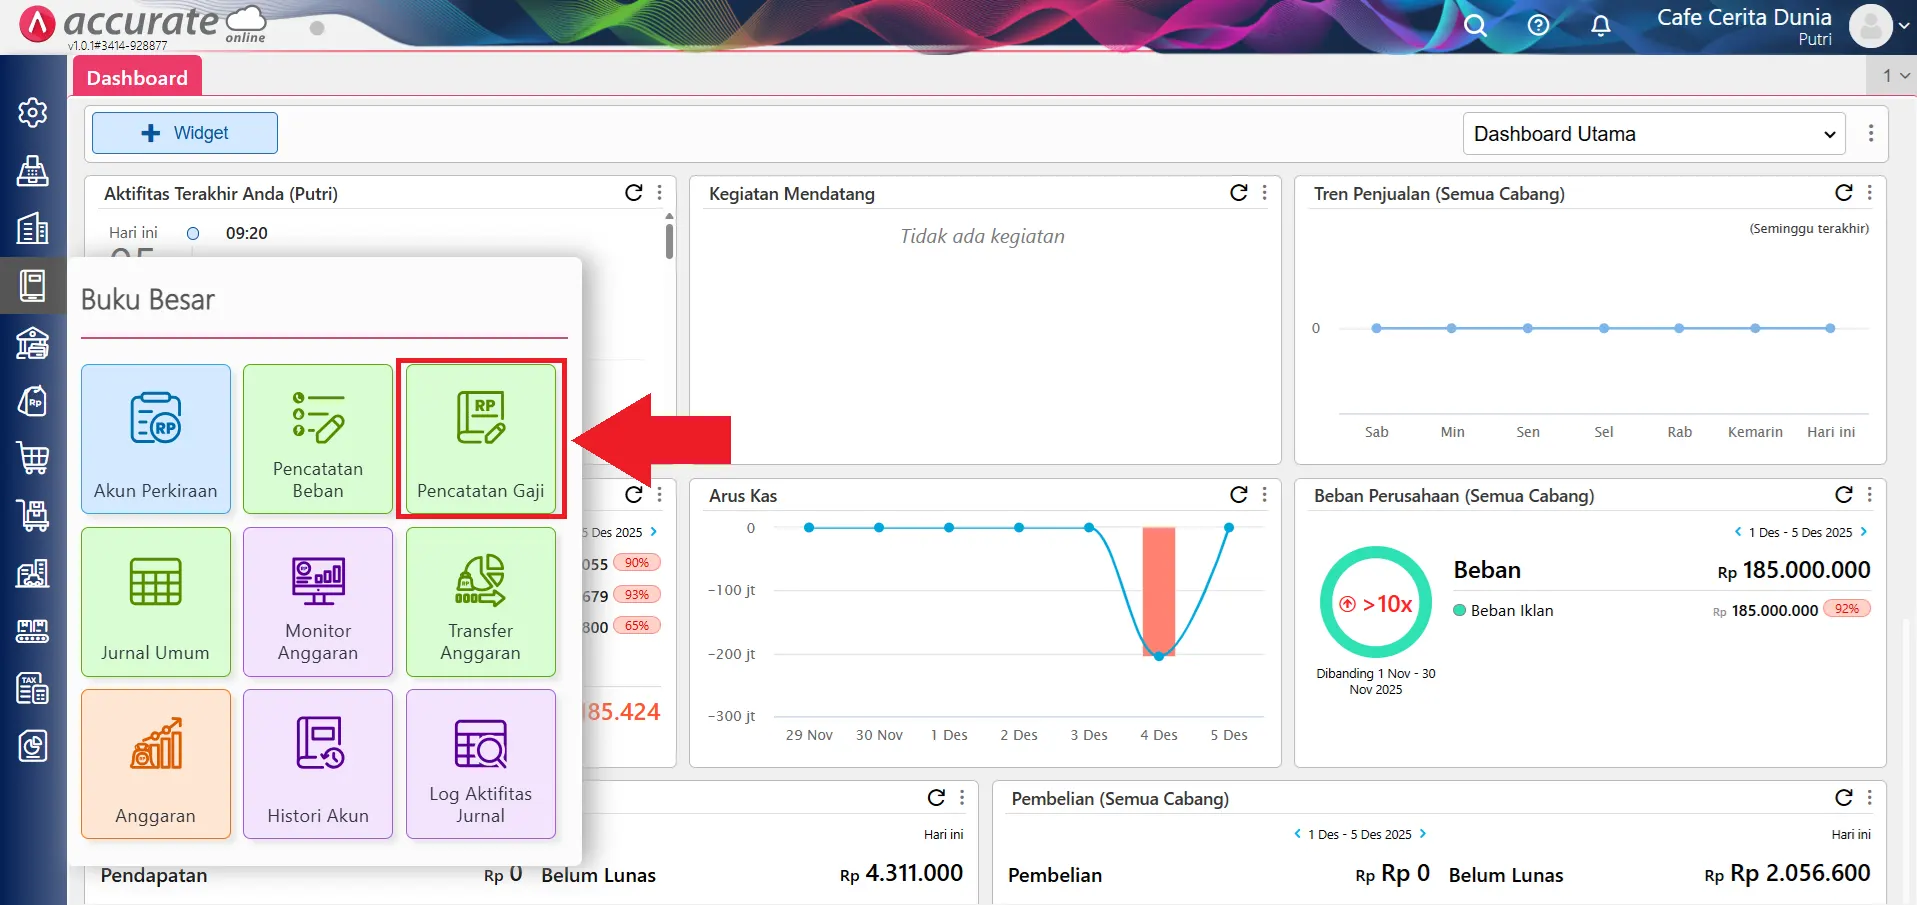Select the Jurnal Umum tile
This screenshot has height=905, width=1917.
point(156,602)
